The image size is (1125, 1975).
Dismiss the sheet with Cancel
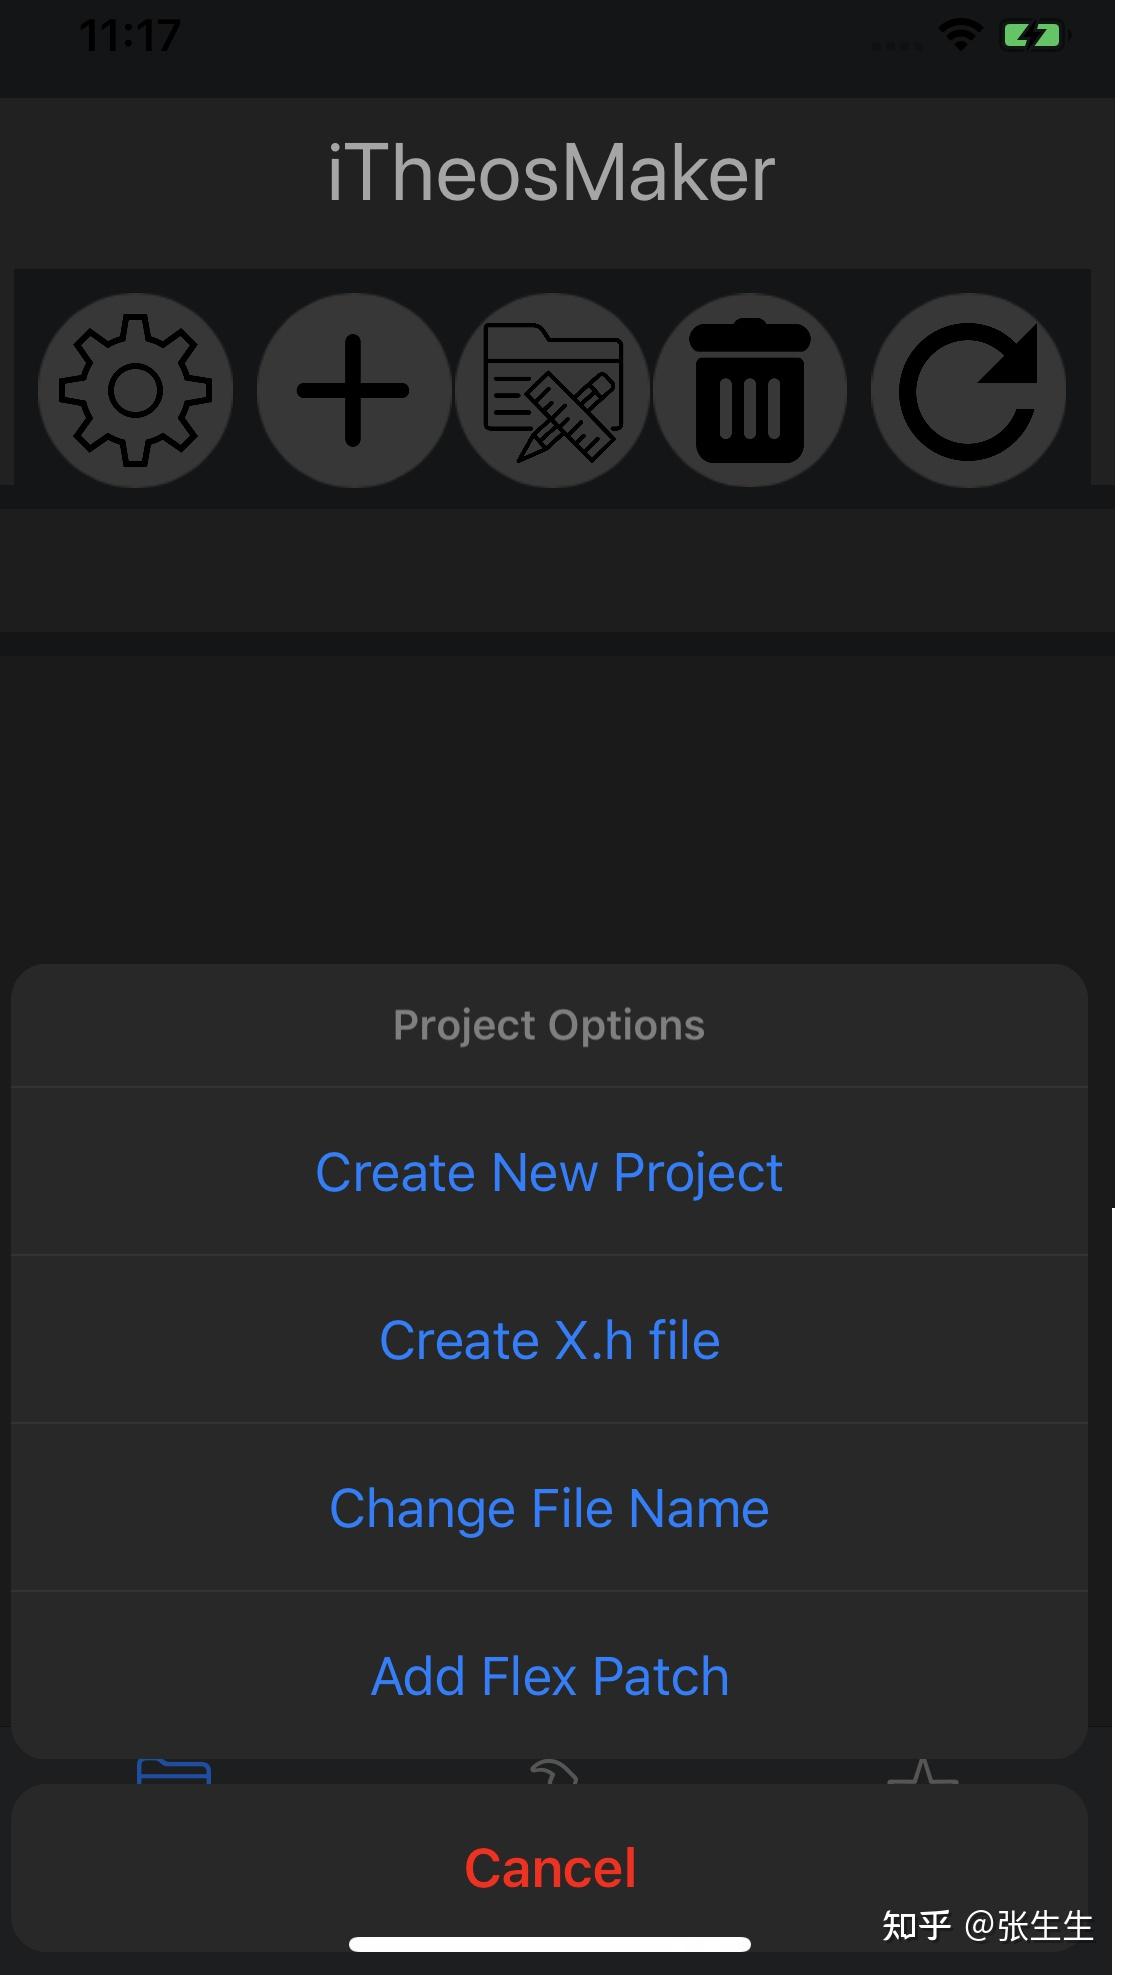point(549,1868)
